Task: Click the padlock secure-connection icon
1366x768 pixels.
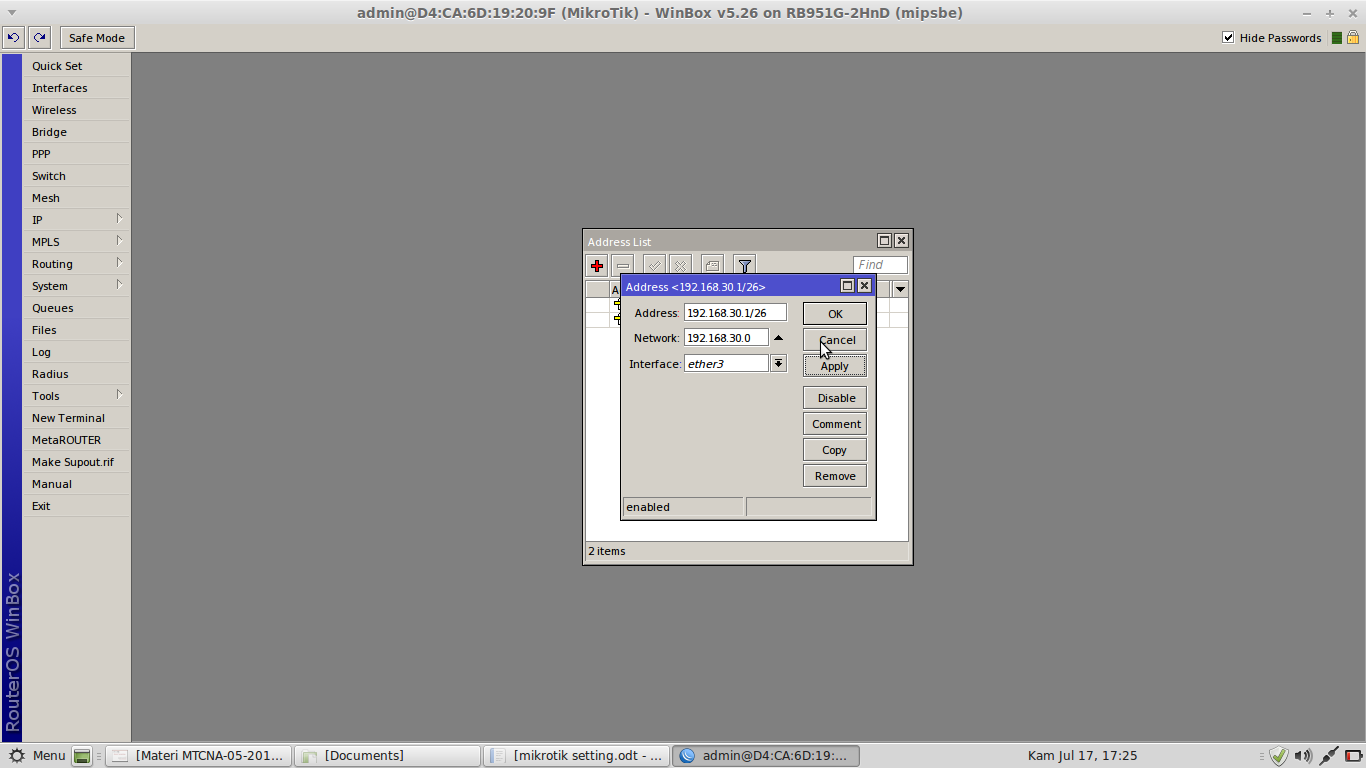Action: tap(1353, 38)
